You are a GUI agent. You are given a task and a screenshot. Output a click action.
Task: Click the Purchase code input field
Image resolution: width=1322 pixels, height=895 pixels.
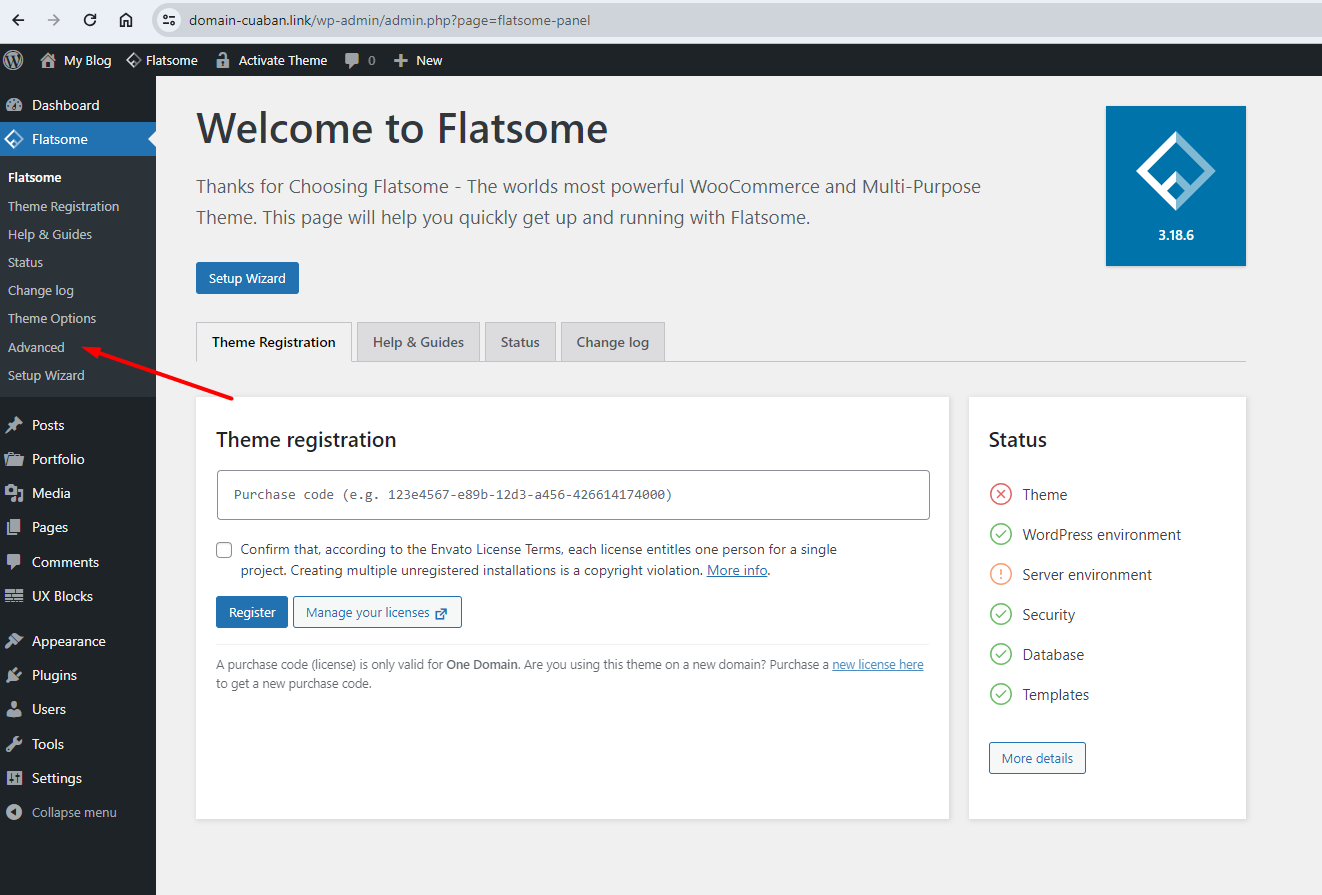(573, 495)
